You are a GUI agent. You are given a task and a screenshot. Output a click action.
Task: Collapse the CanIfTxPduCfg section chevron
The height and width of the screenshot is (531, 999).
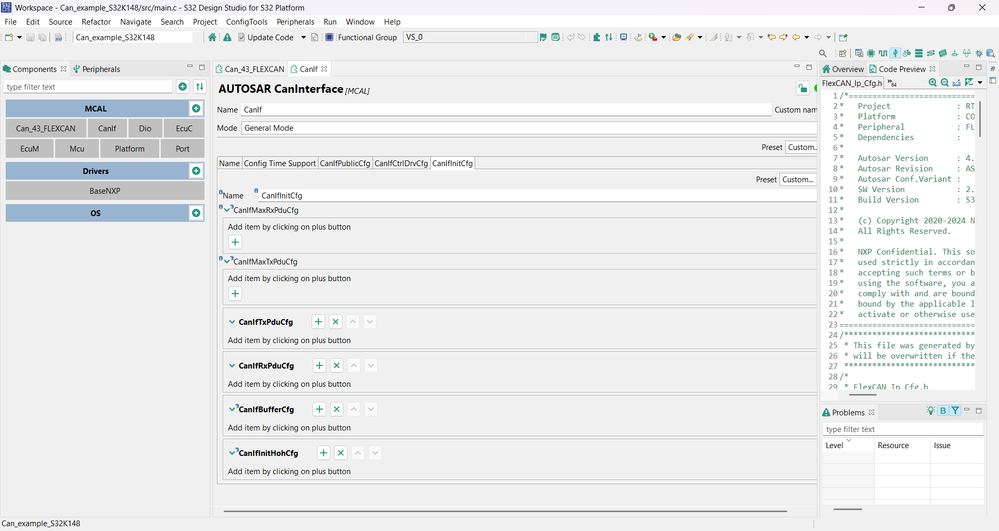tap(232, 322)
